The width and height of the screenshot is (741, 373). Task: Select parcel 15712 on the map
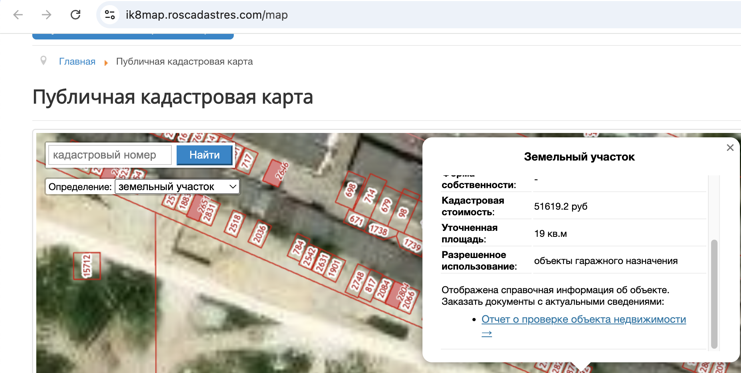[x=87, y=266]
